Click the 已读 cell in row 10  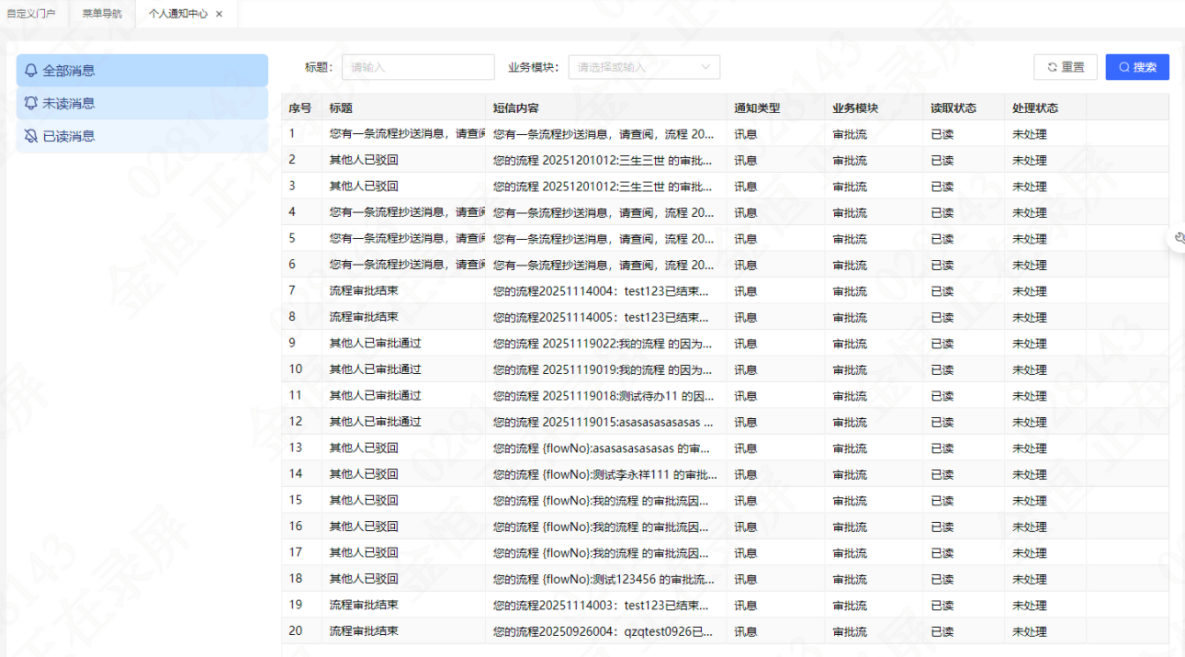pyautogui.click(x=942, y=370)
